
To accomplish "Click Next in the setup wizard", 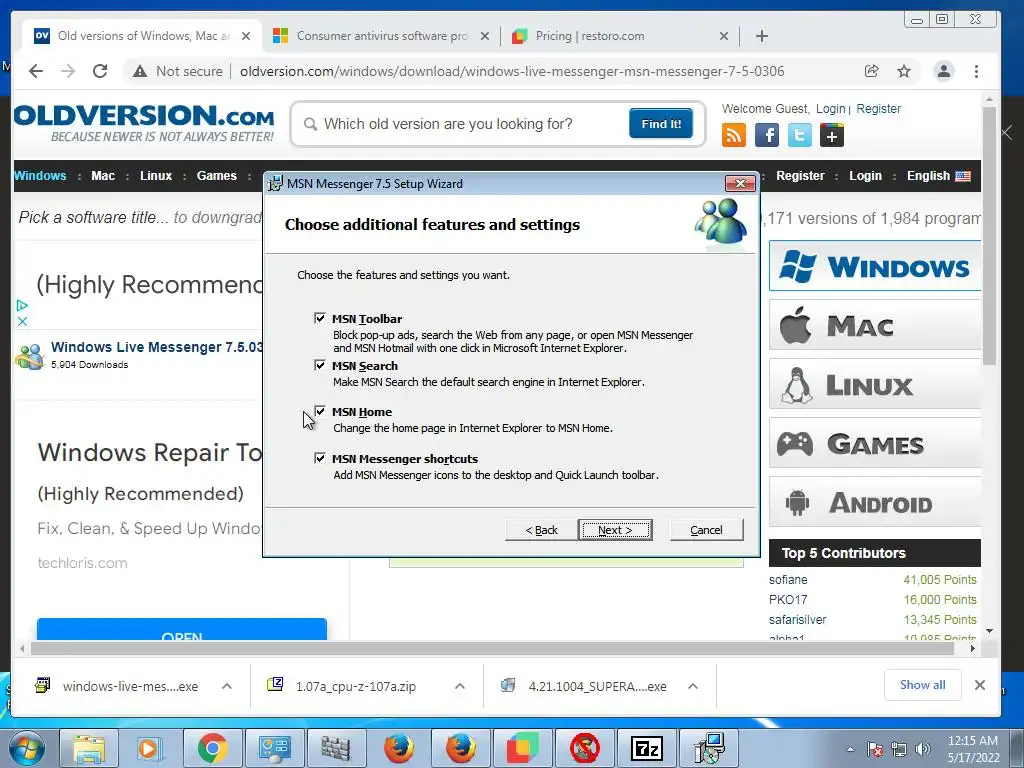I will click(x=615, y=530).
